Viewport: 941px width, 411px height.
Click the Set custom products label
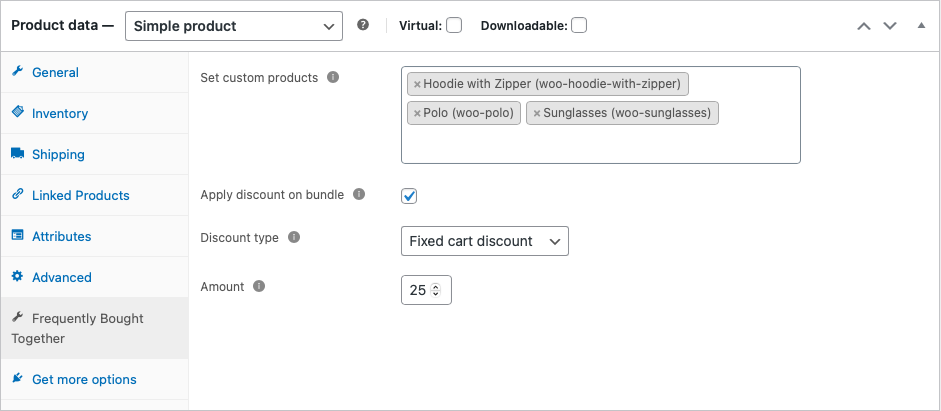click(259, 78)
